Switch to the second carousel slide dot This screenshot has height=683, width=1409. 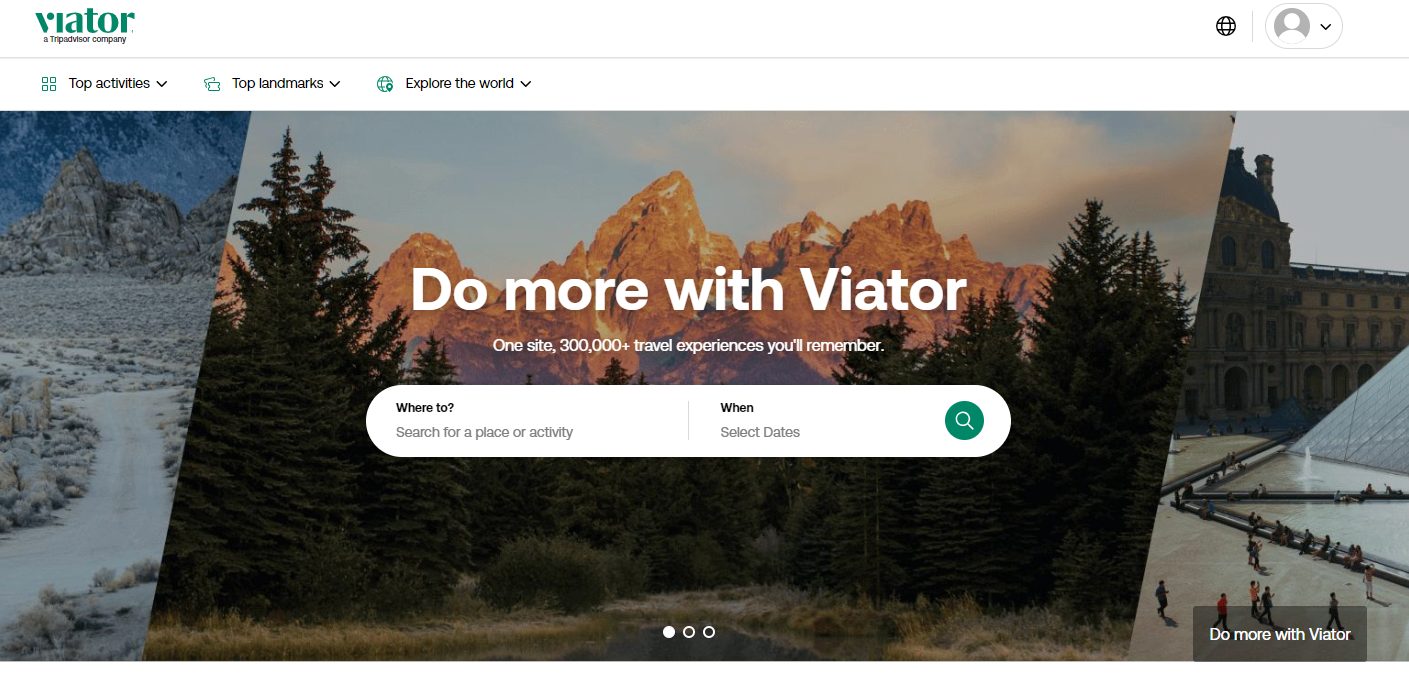689,632
